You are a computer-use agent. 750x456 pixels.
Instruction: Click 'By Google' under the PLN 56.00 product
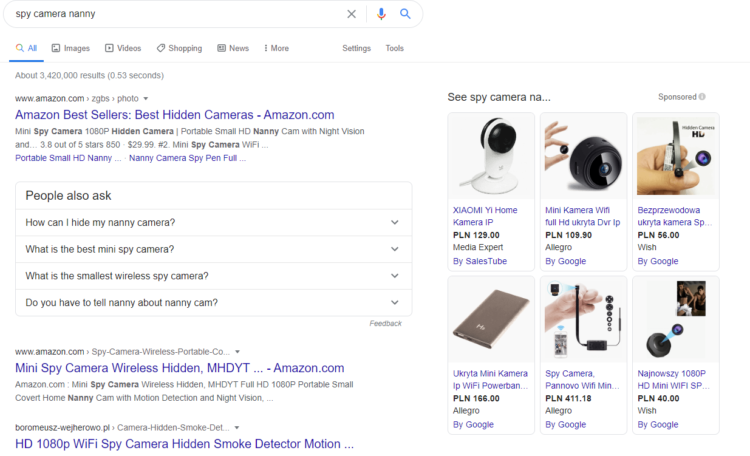(x=658, y=261)
